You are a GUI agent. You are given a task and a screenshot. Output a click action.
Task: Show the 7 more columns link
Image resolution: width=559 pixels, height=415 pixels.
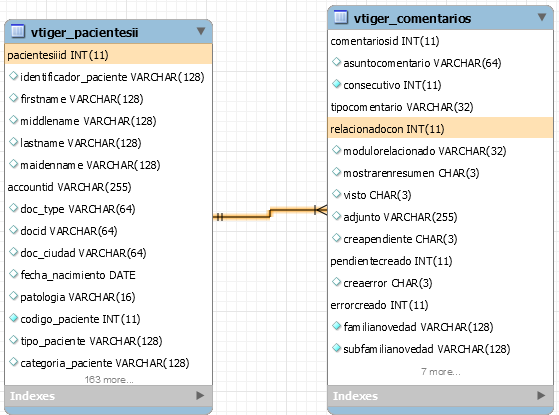tap(441, 372)
